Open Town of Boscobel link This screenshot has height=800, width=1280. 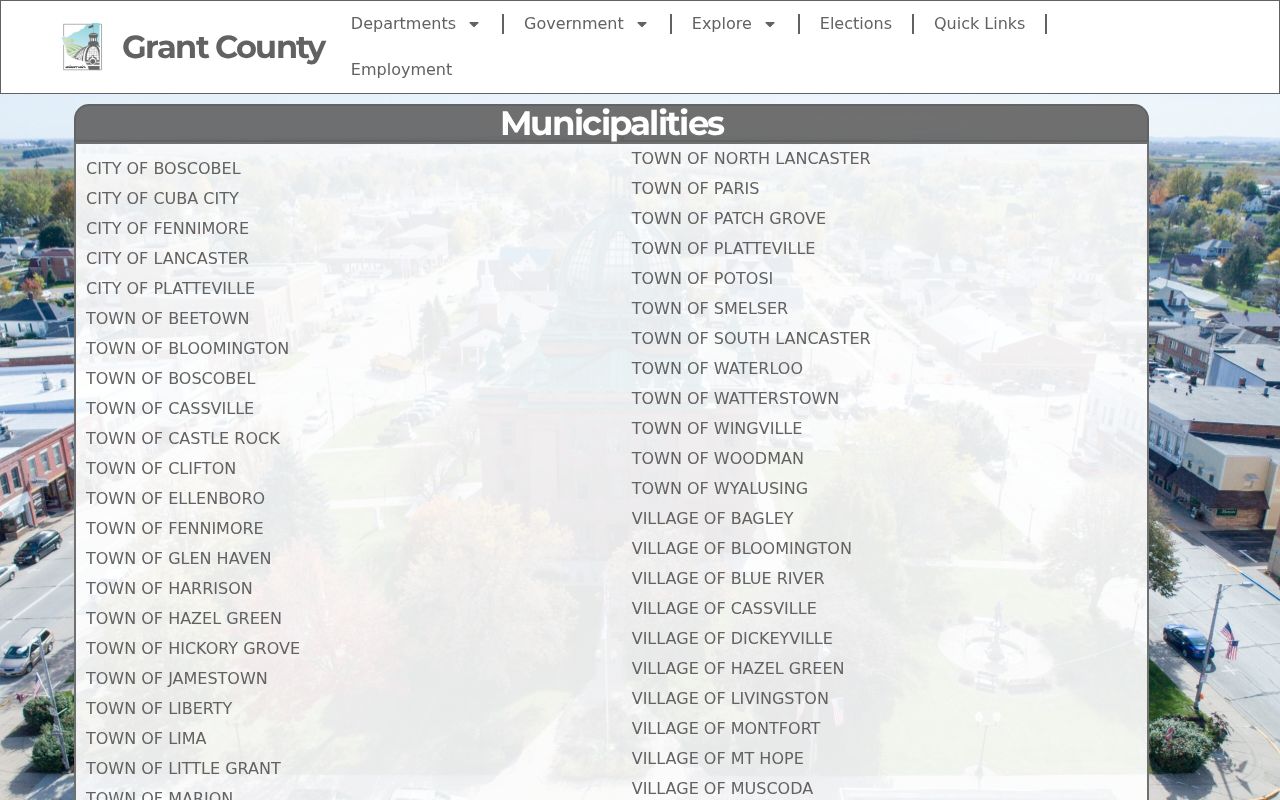[x=171, y=378]
